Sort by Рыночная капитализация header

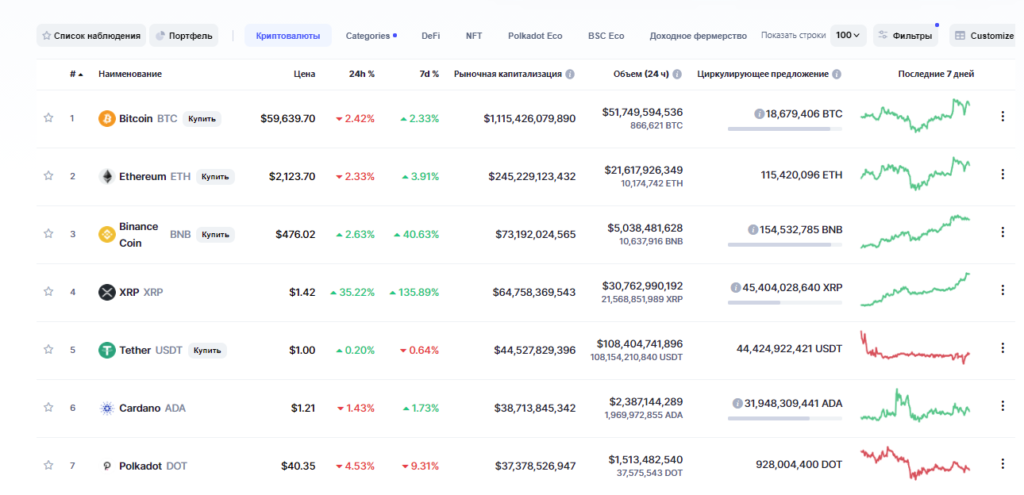[x=508, y=74]
